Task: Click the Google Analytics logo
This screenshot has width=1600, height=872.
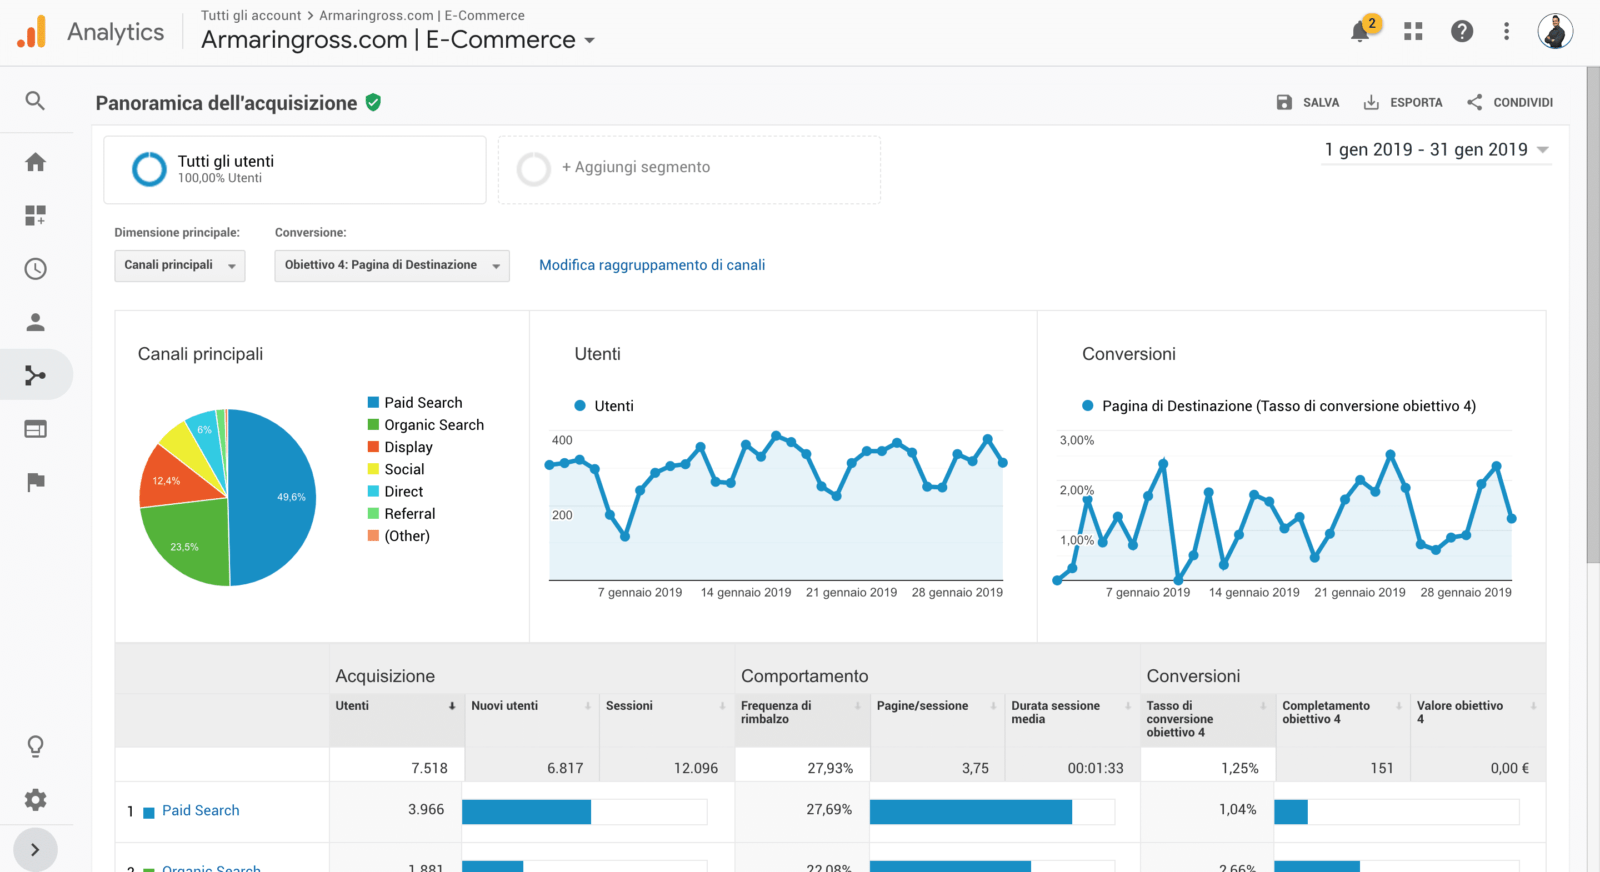Action: [x=32, y=32]
